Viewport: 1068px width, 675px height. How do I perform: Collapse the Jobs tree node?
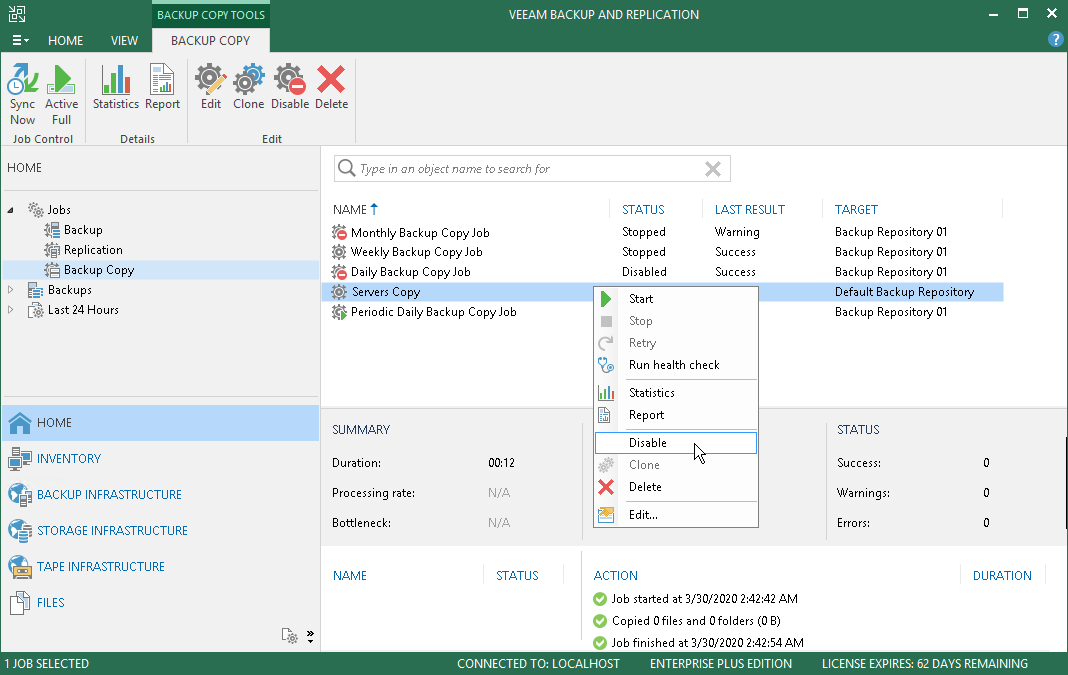coord(10,210)
